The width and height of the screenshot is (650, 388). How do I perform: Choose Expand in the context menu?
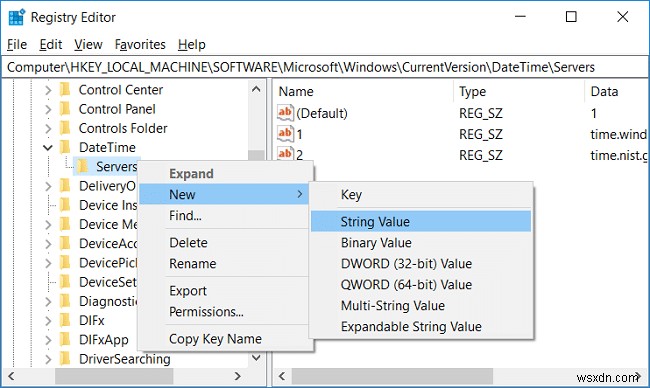pyautogui.click(x=226, y=174)
